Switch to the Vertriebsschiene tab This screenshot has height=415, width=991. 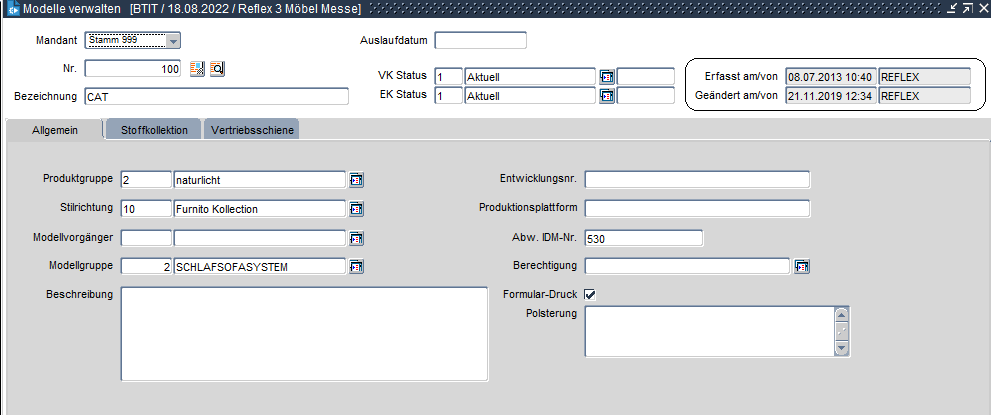[252, 131]
